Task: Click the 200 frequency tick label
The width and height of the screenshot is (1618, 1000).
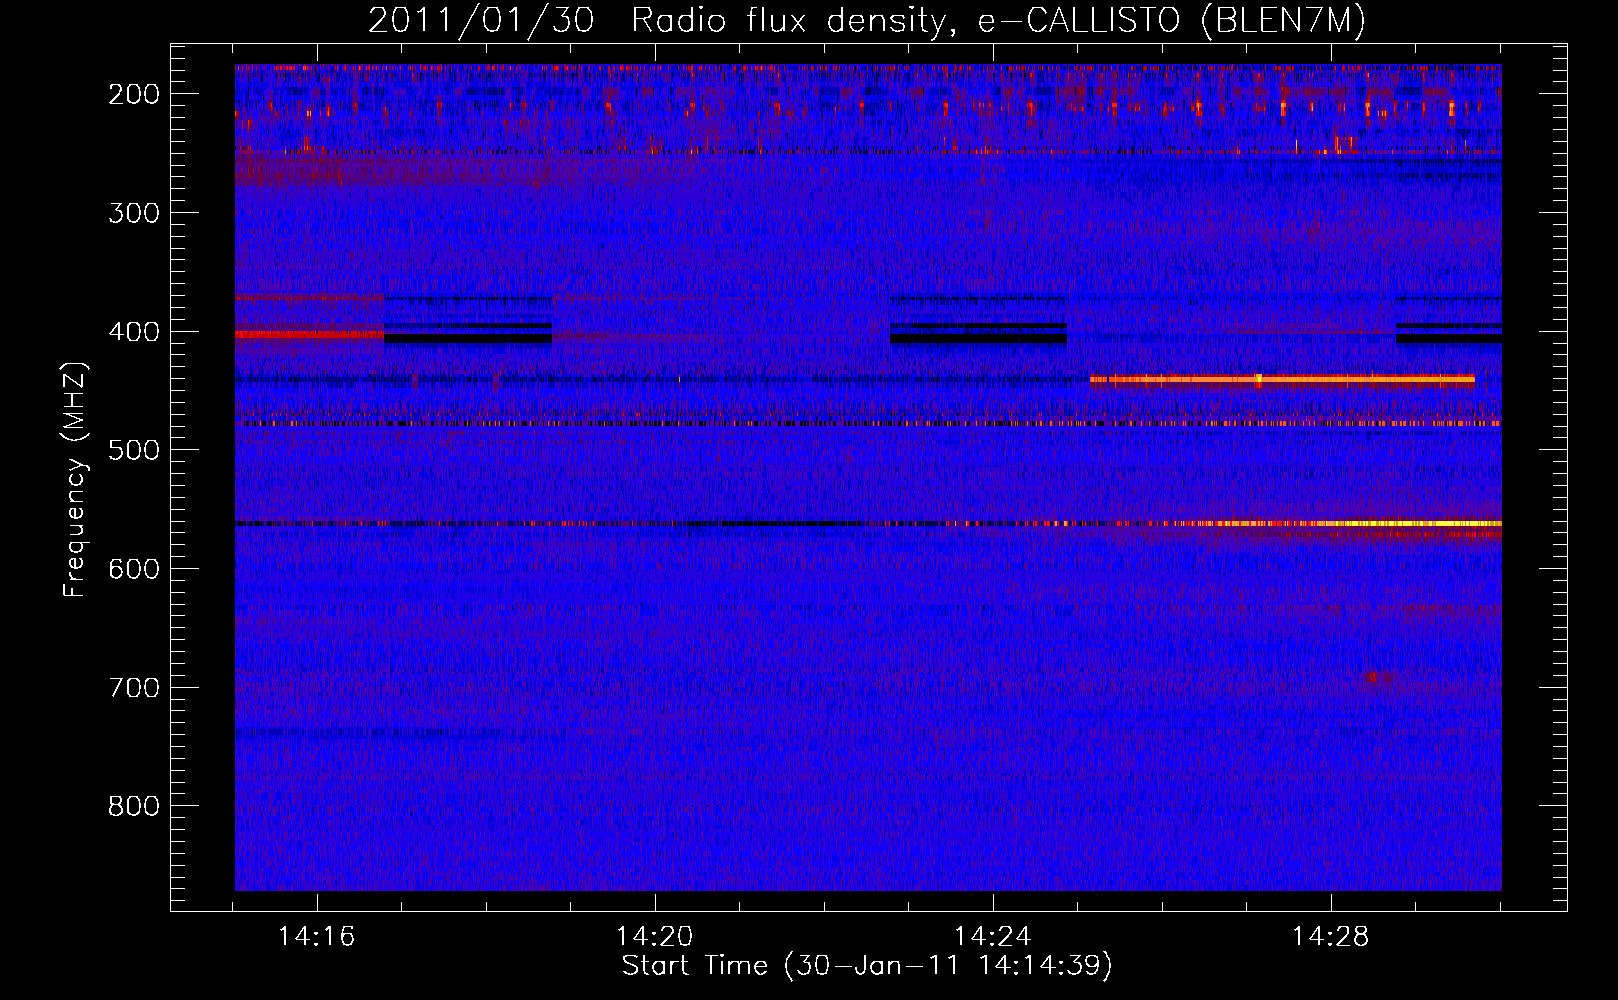Action: pos(134,94)
